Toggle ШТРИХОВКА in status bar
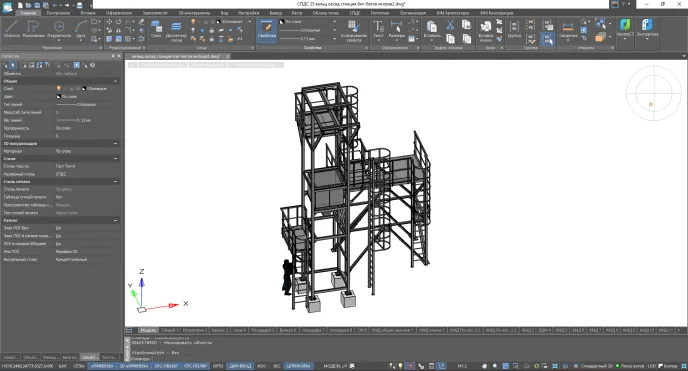 pos(299,366)
